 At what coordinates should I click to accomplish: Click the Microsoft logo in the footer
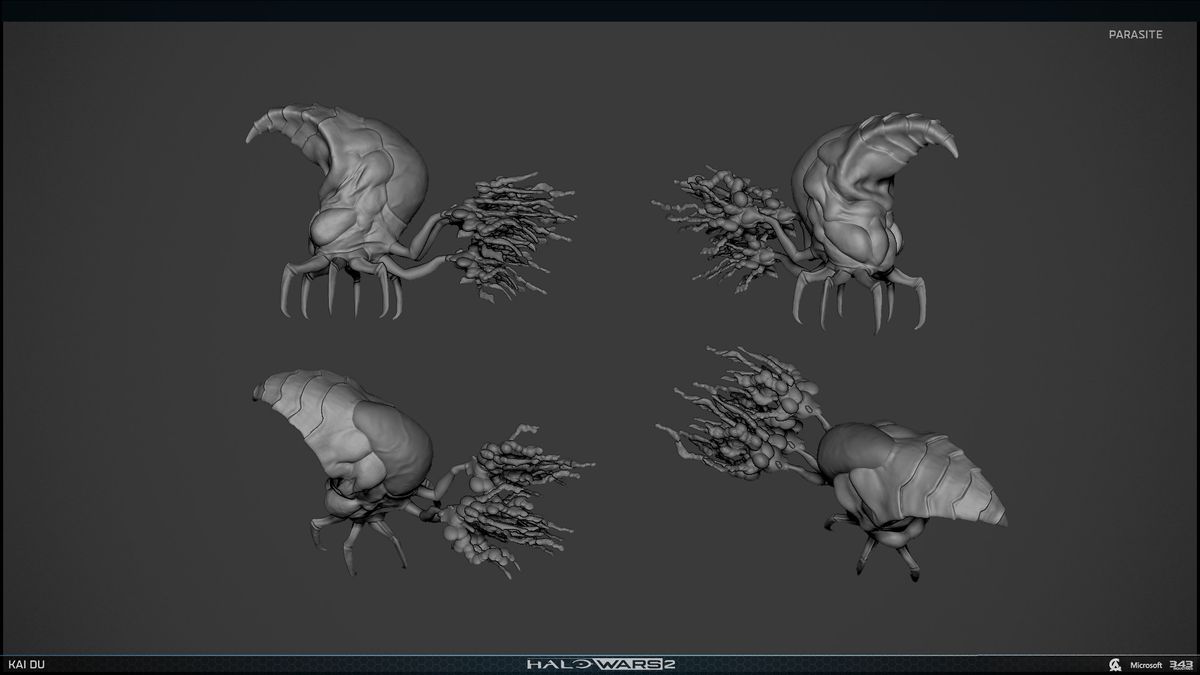[1146, 665]
